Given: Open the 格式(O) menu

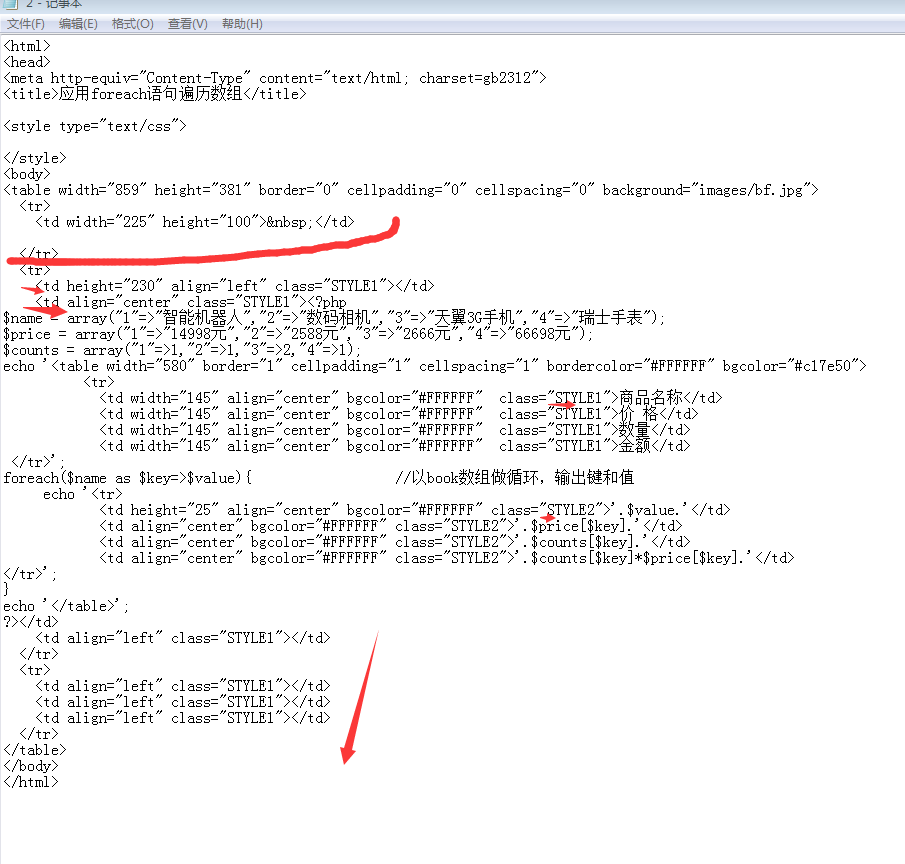Looking at the screenshot, I should (x=132, y=24).
